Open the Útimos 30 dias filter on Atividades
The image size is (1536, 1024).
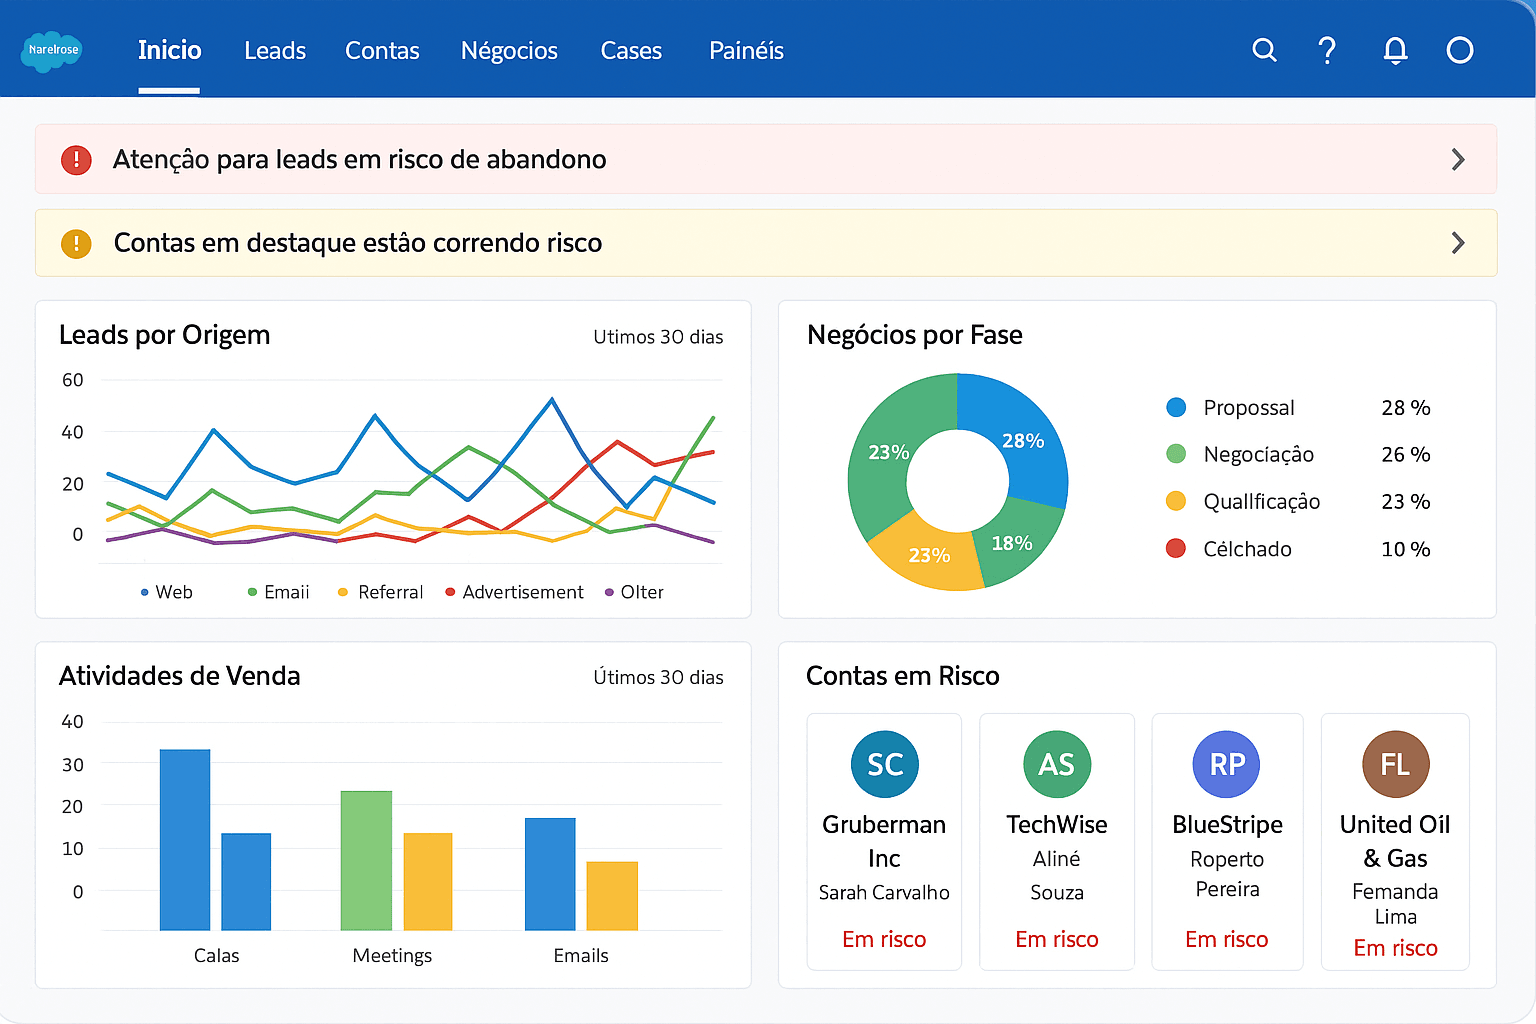[x=658, y=677]
